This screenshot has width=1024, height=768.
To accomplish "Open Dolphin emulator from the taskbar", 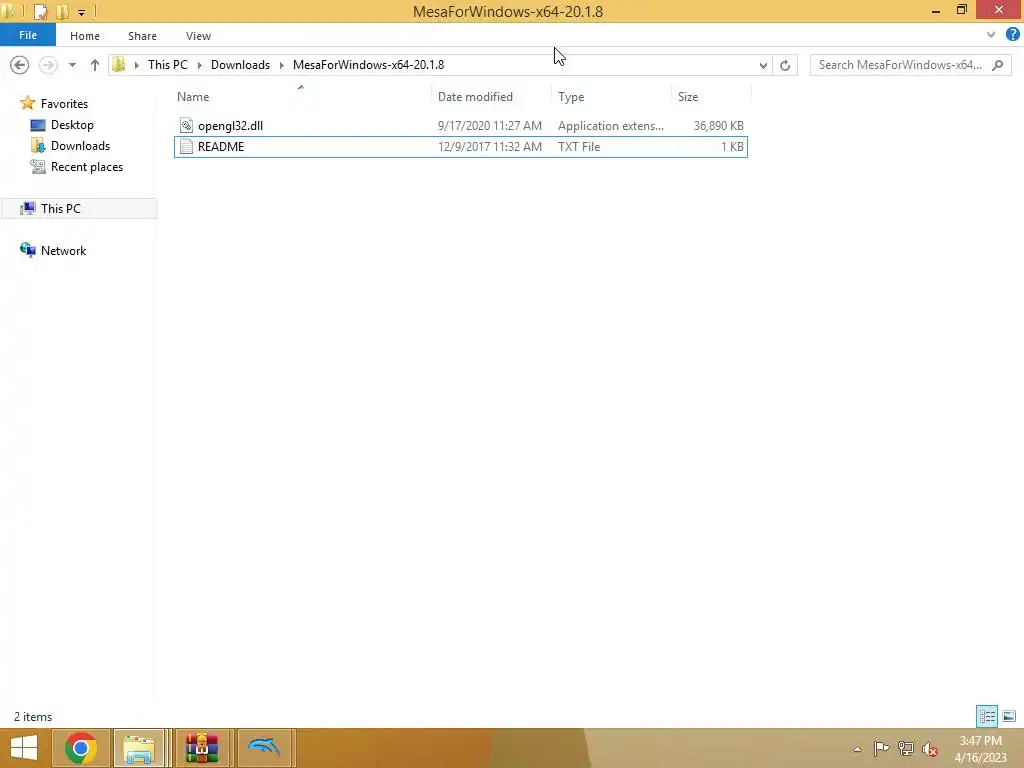I will tap(264, 748).
